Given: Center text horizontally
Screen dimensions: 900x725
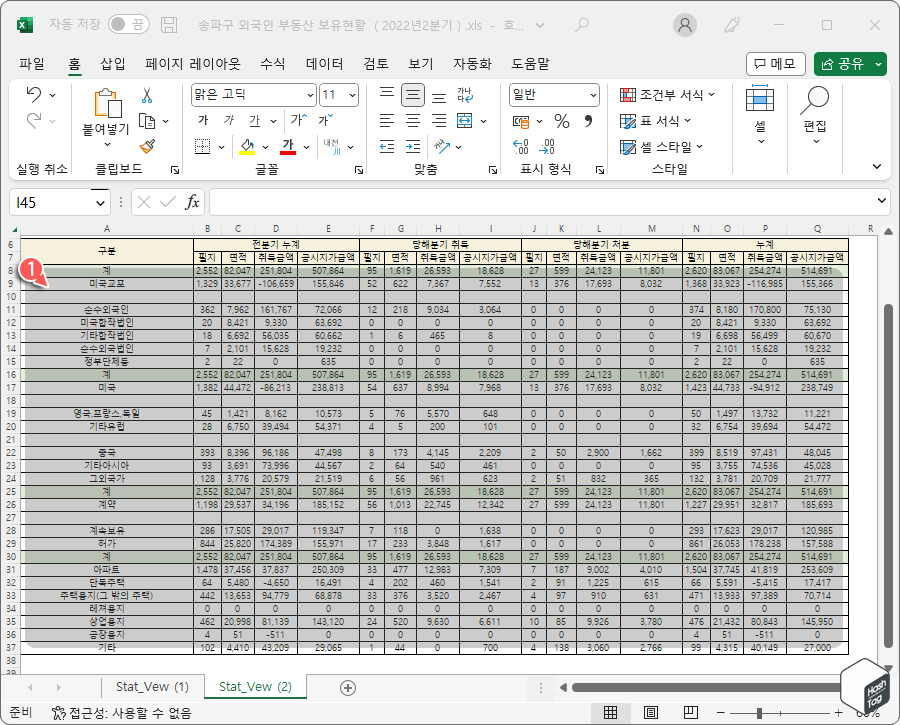Looking at the screenshot, I should (x=413, y=121).
